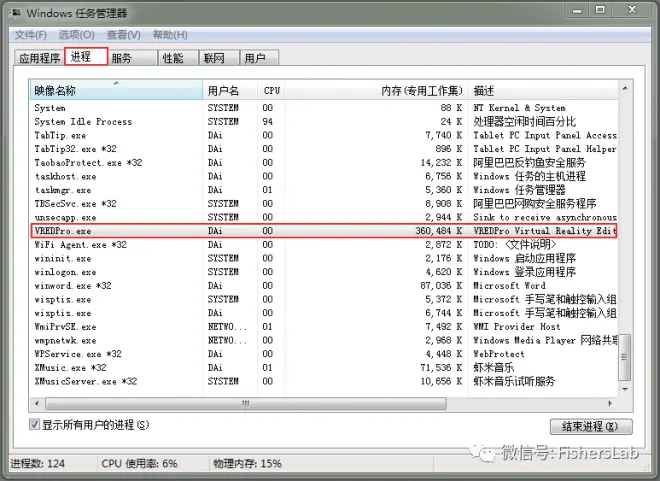Open the 帮助(H) menu
The height and width of the screenshot is (481, 660).
point(170,35)
